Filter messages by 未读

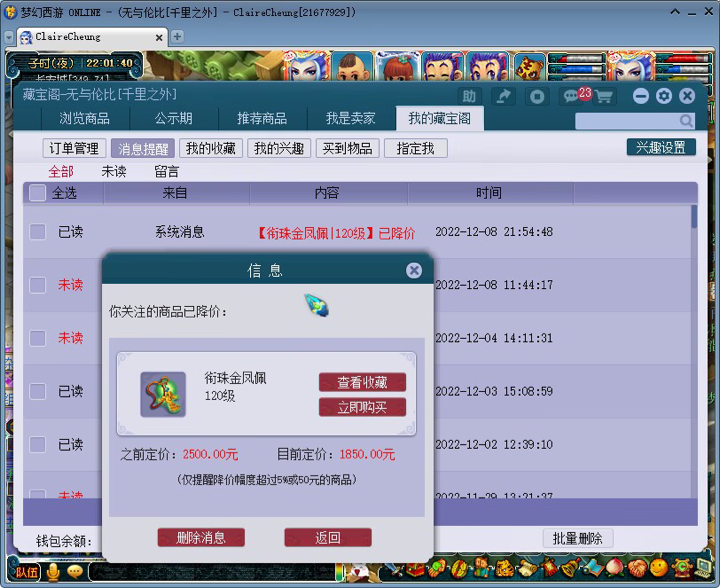pos(113,172)
